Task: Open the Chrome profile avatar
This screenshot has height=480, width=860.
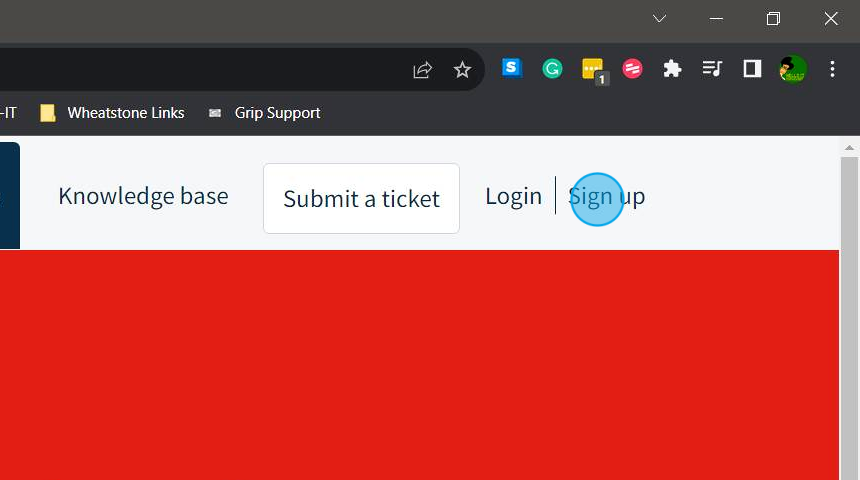Action: click(x=793, y=69)
